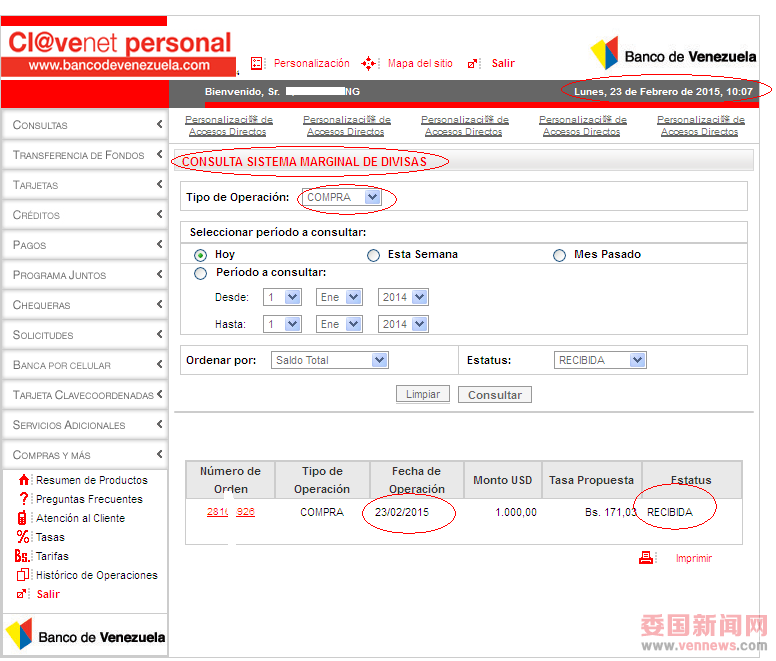Click the Imprimir link
Viewport: 776px width, 661px height.
click(694, 558)
